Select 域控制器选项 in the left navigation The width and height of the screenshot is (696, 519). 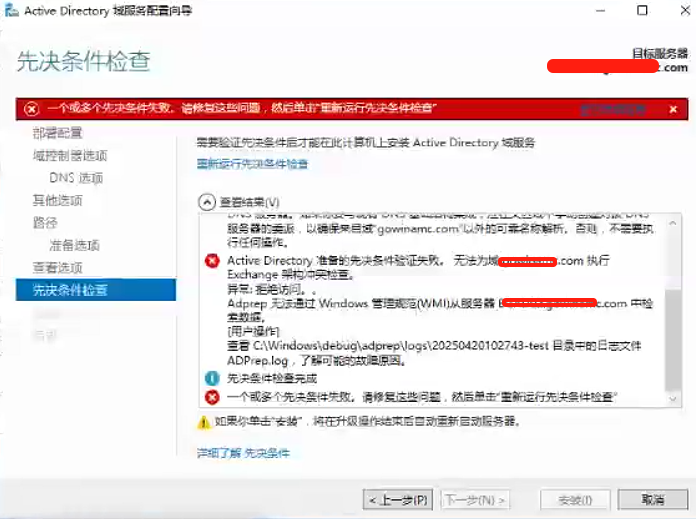tap(70, 155)
